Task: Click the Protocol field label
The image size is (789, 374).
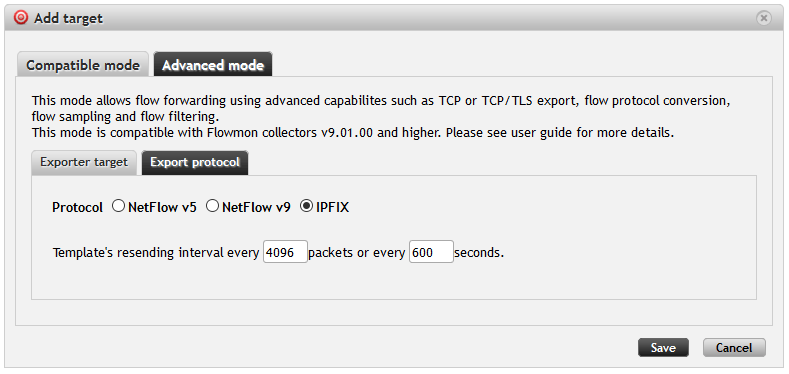Action: tap(77, 207)
